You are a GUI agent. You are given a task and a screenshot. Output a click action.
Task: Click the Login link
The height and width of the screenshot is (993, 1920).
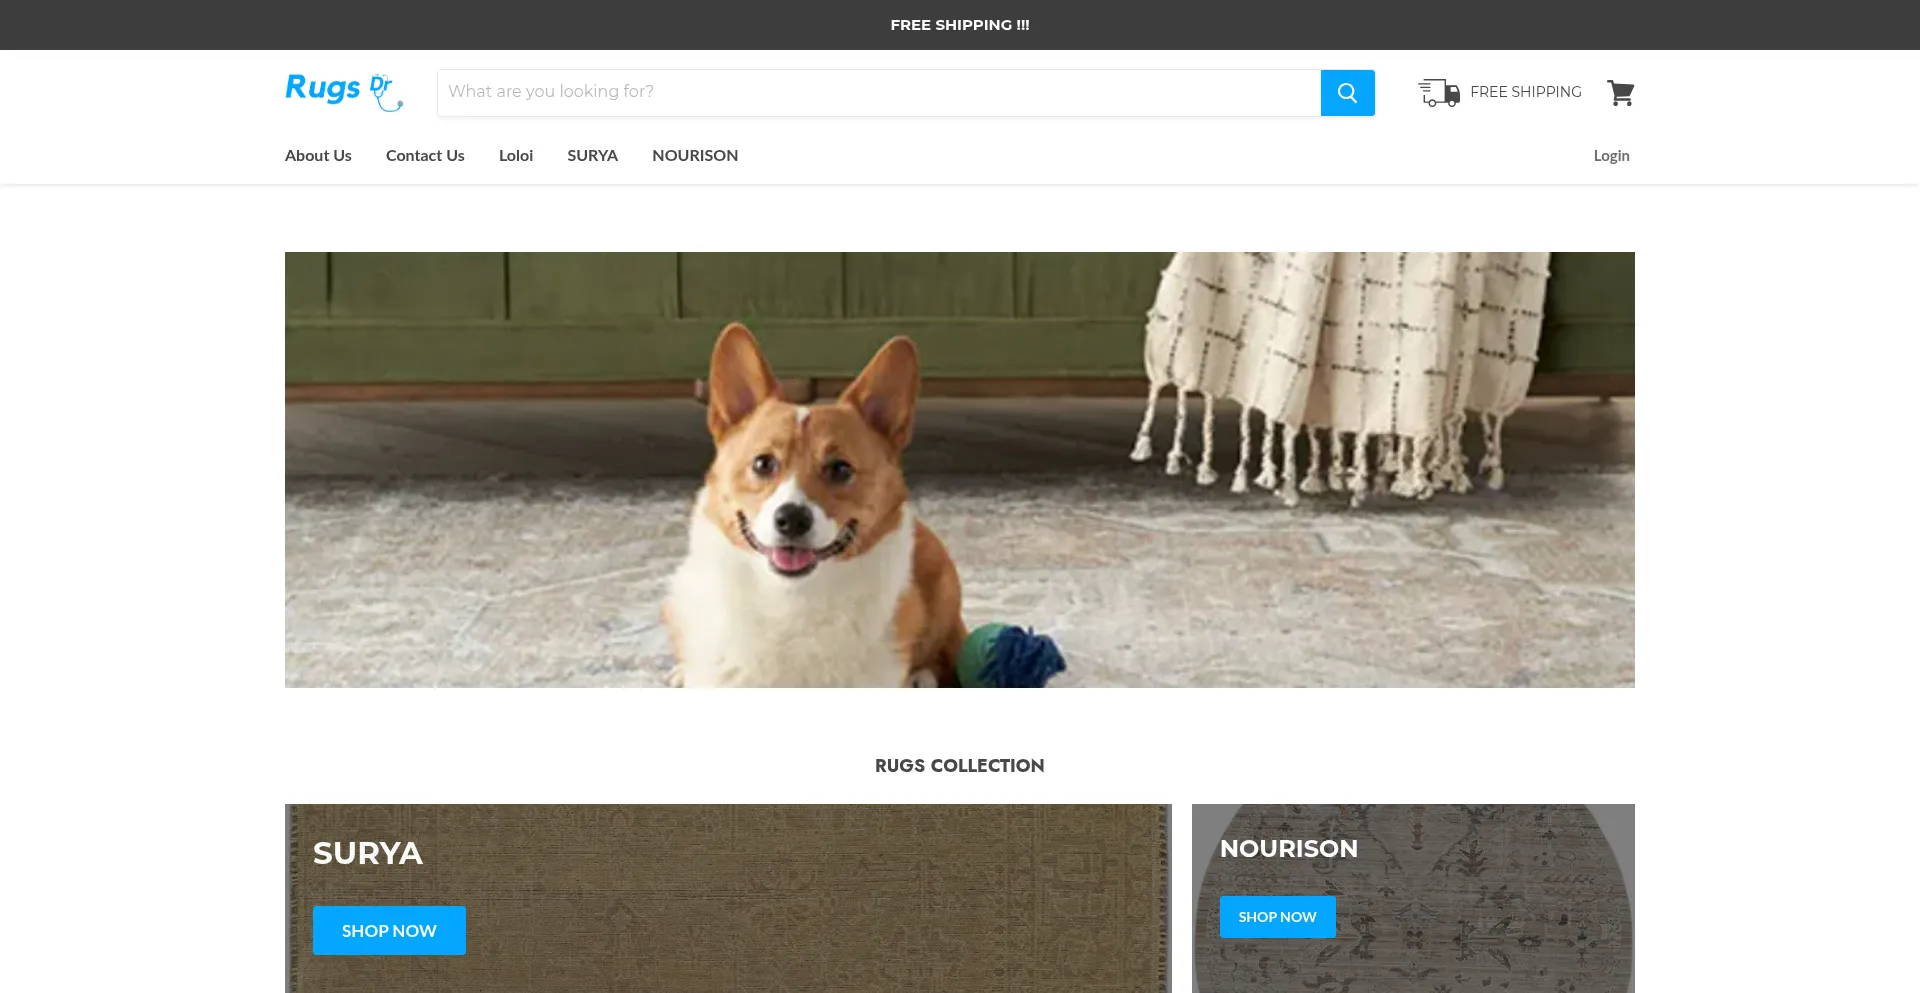[x=1611, y=156]
